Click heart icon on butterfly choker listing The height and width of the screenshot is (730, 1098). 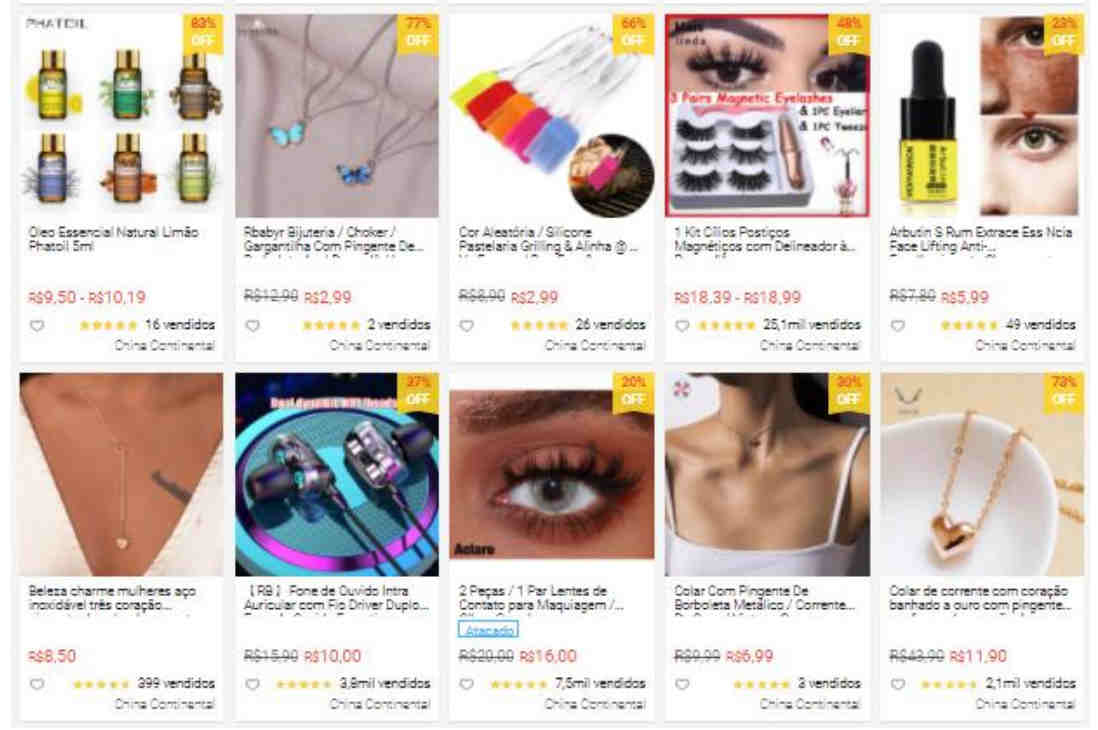(253, 326)
